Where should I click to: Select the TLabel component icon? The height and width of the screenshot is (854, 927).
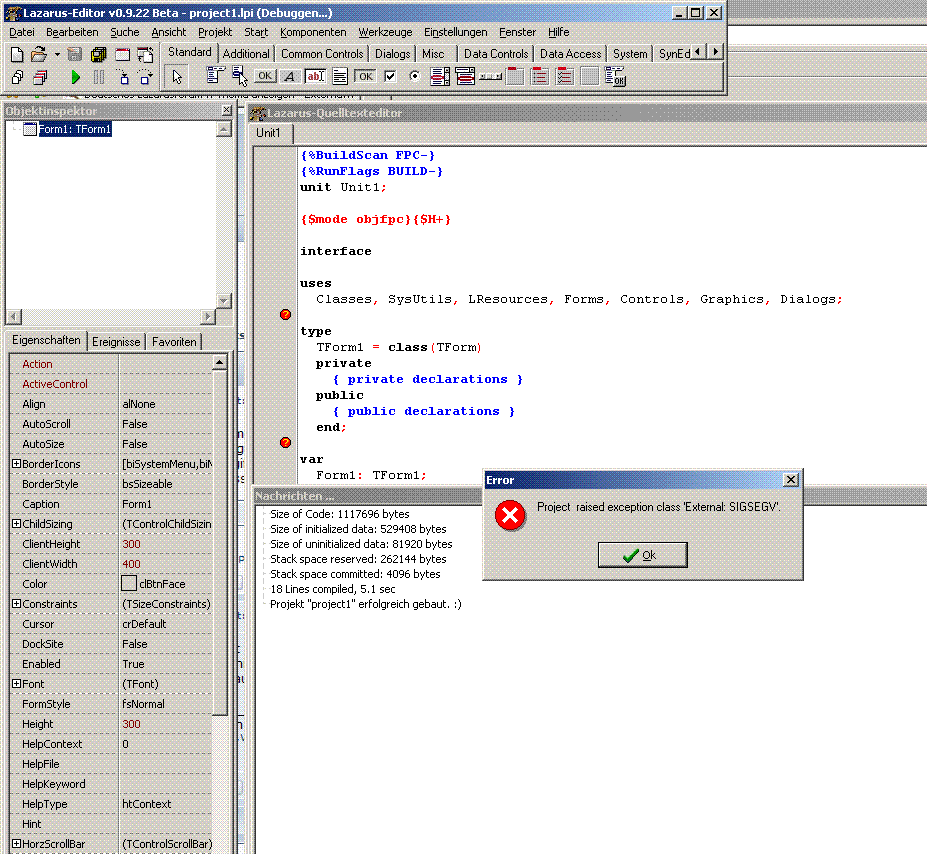tap(290, 76)
